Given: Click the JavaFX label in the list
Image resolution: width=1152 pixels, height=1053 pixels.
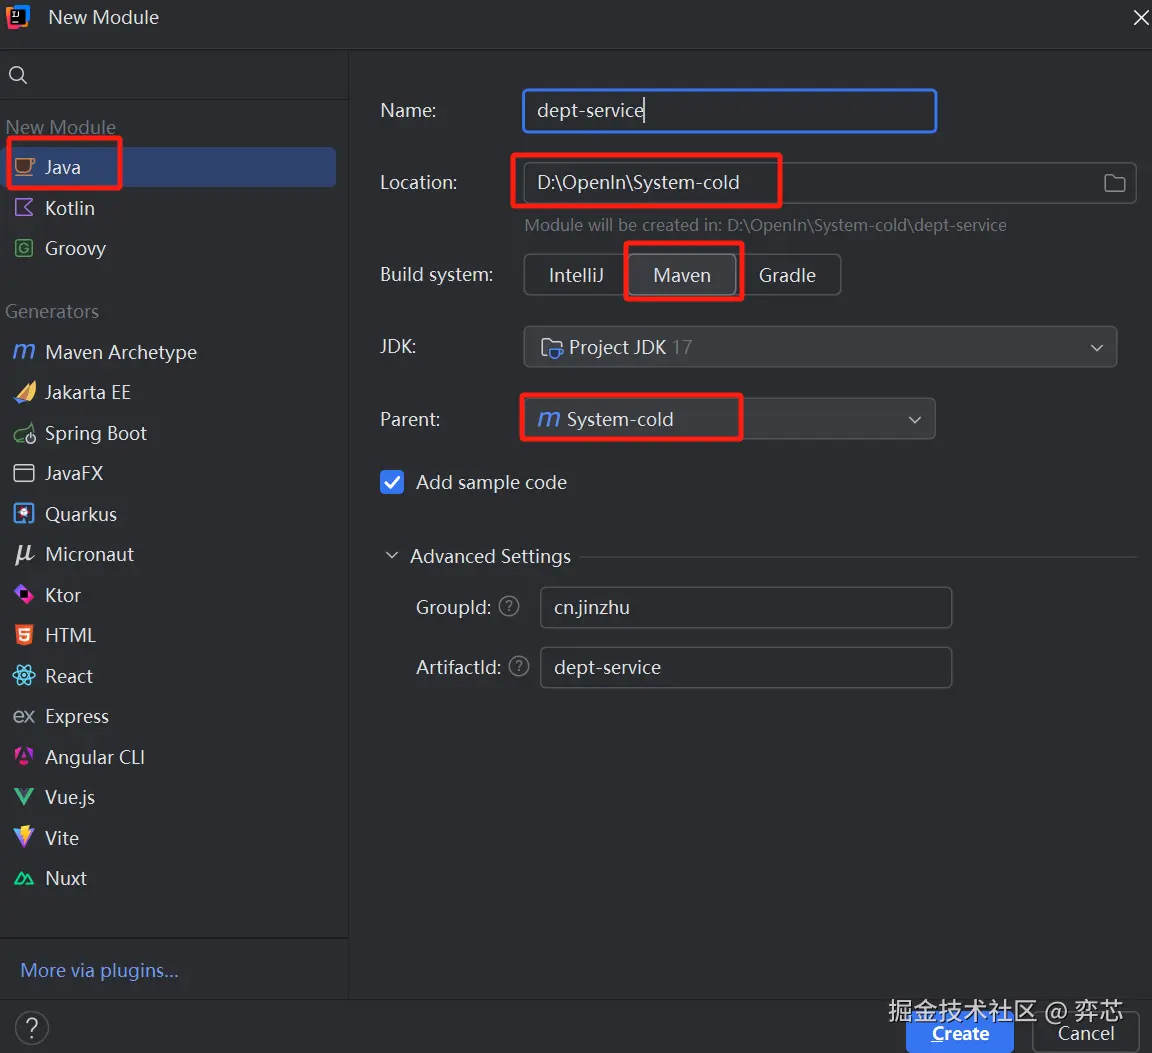Looking at the screenshot, I should 74,473.
